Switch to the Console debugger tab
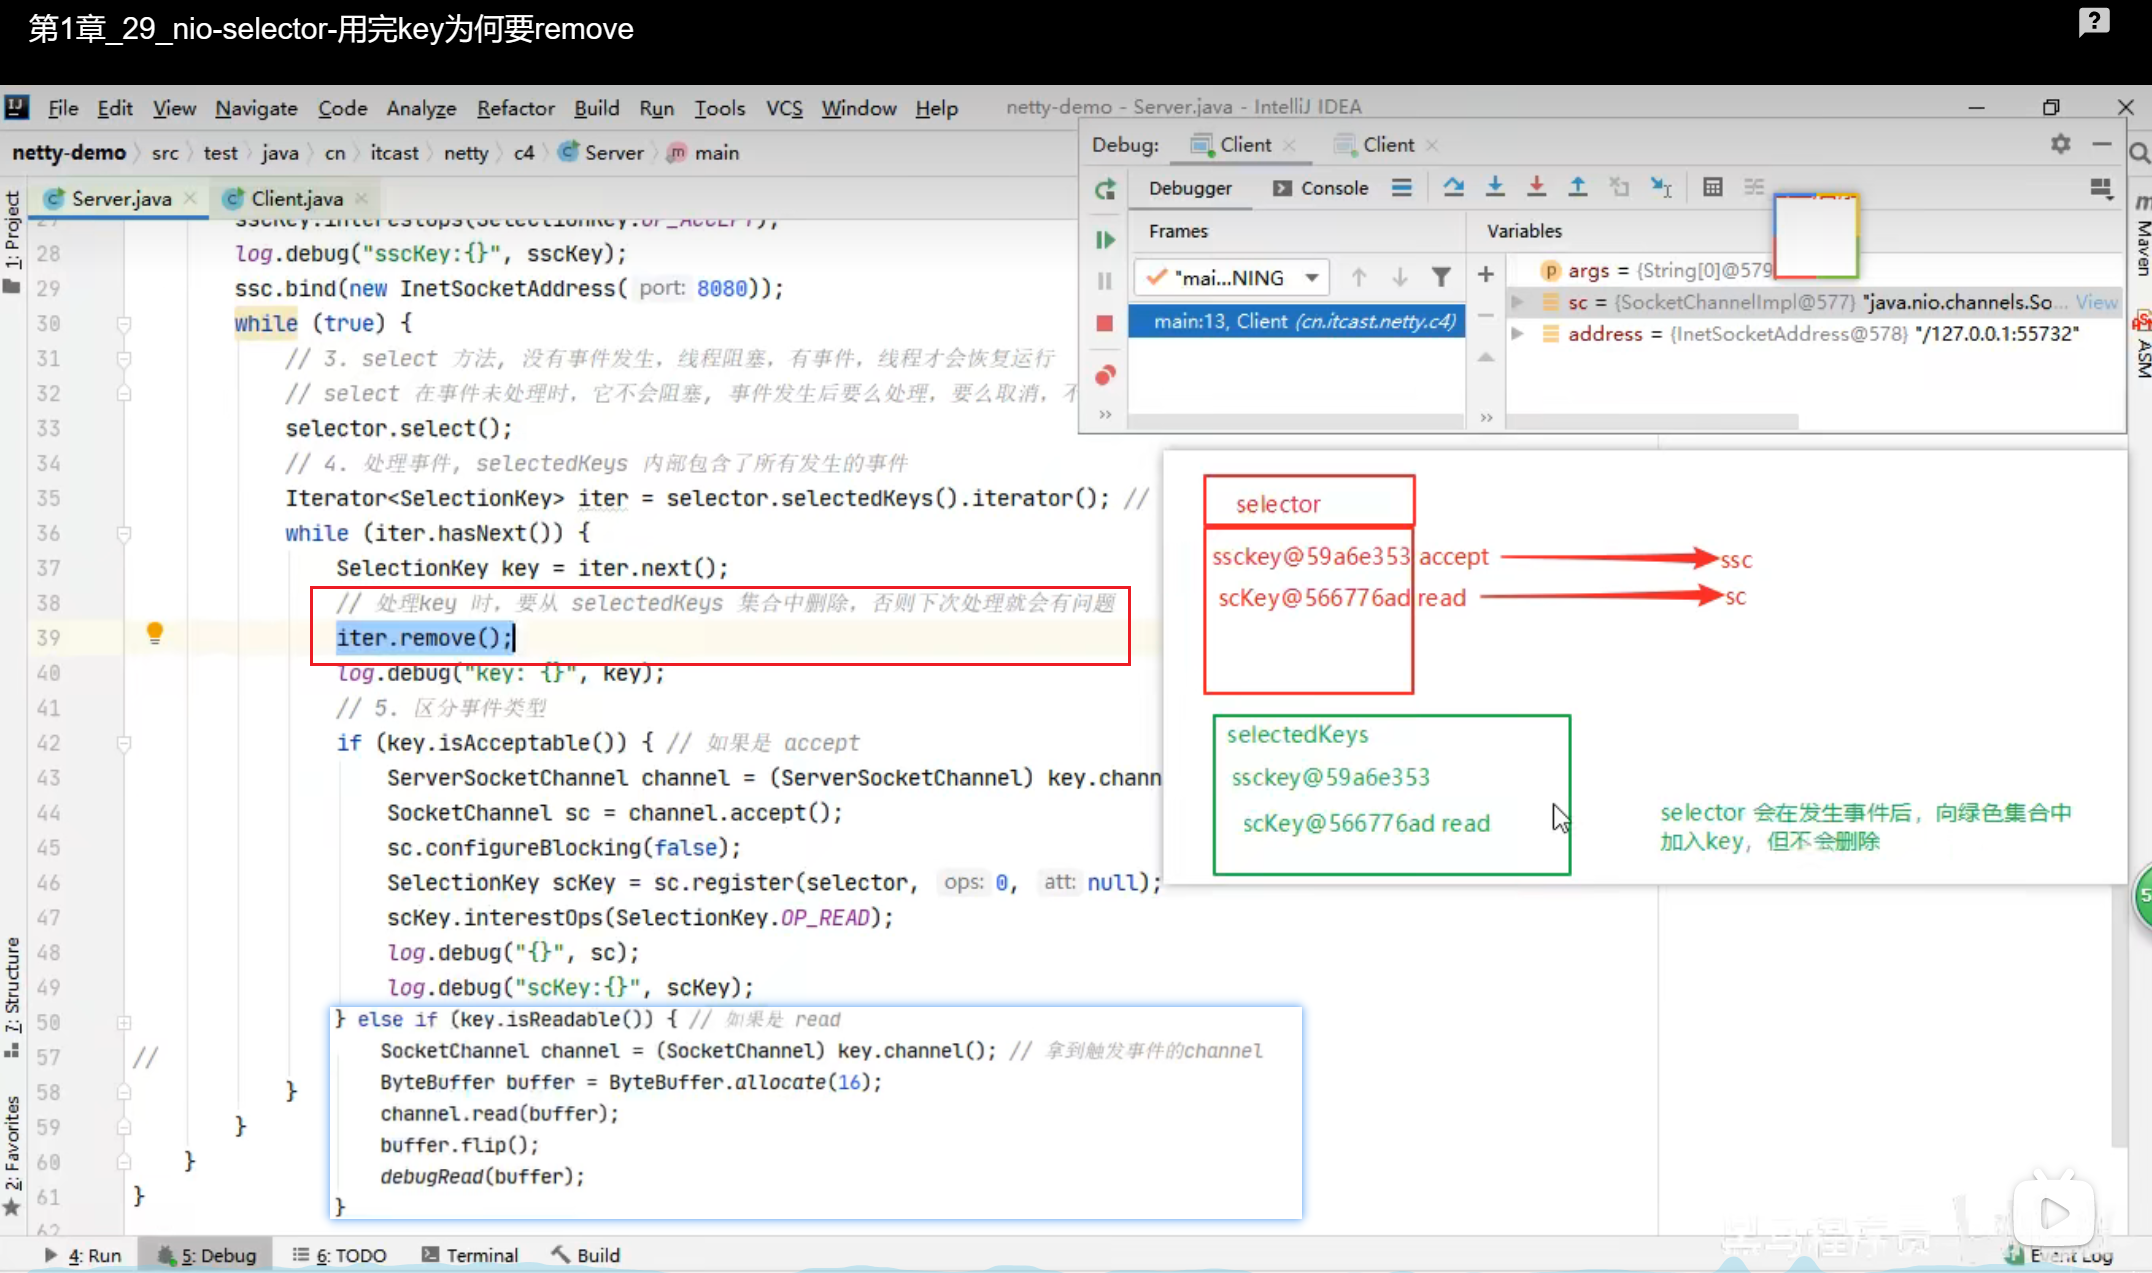Screen dimensions: 2152x1273 pos(1320,188)
